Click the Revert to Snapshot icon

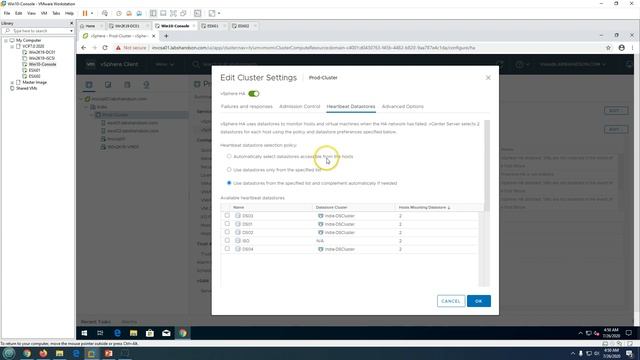[129, 13]
